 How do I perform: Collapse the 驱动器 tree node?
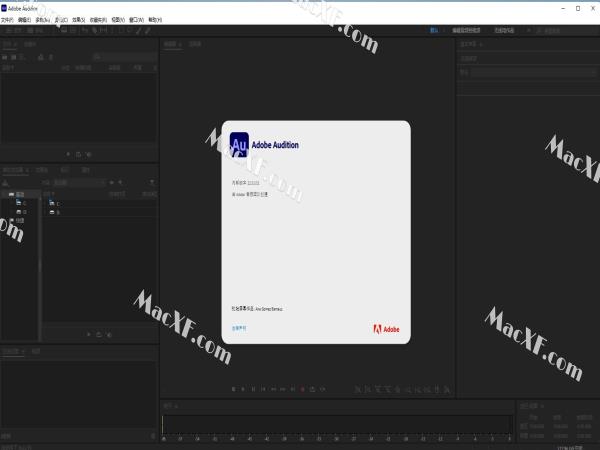[x=4, y=194]
